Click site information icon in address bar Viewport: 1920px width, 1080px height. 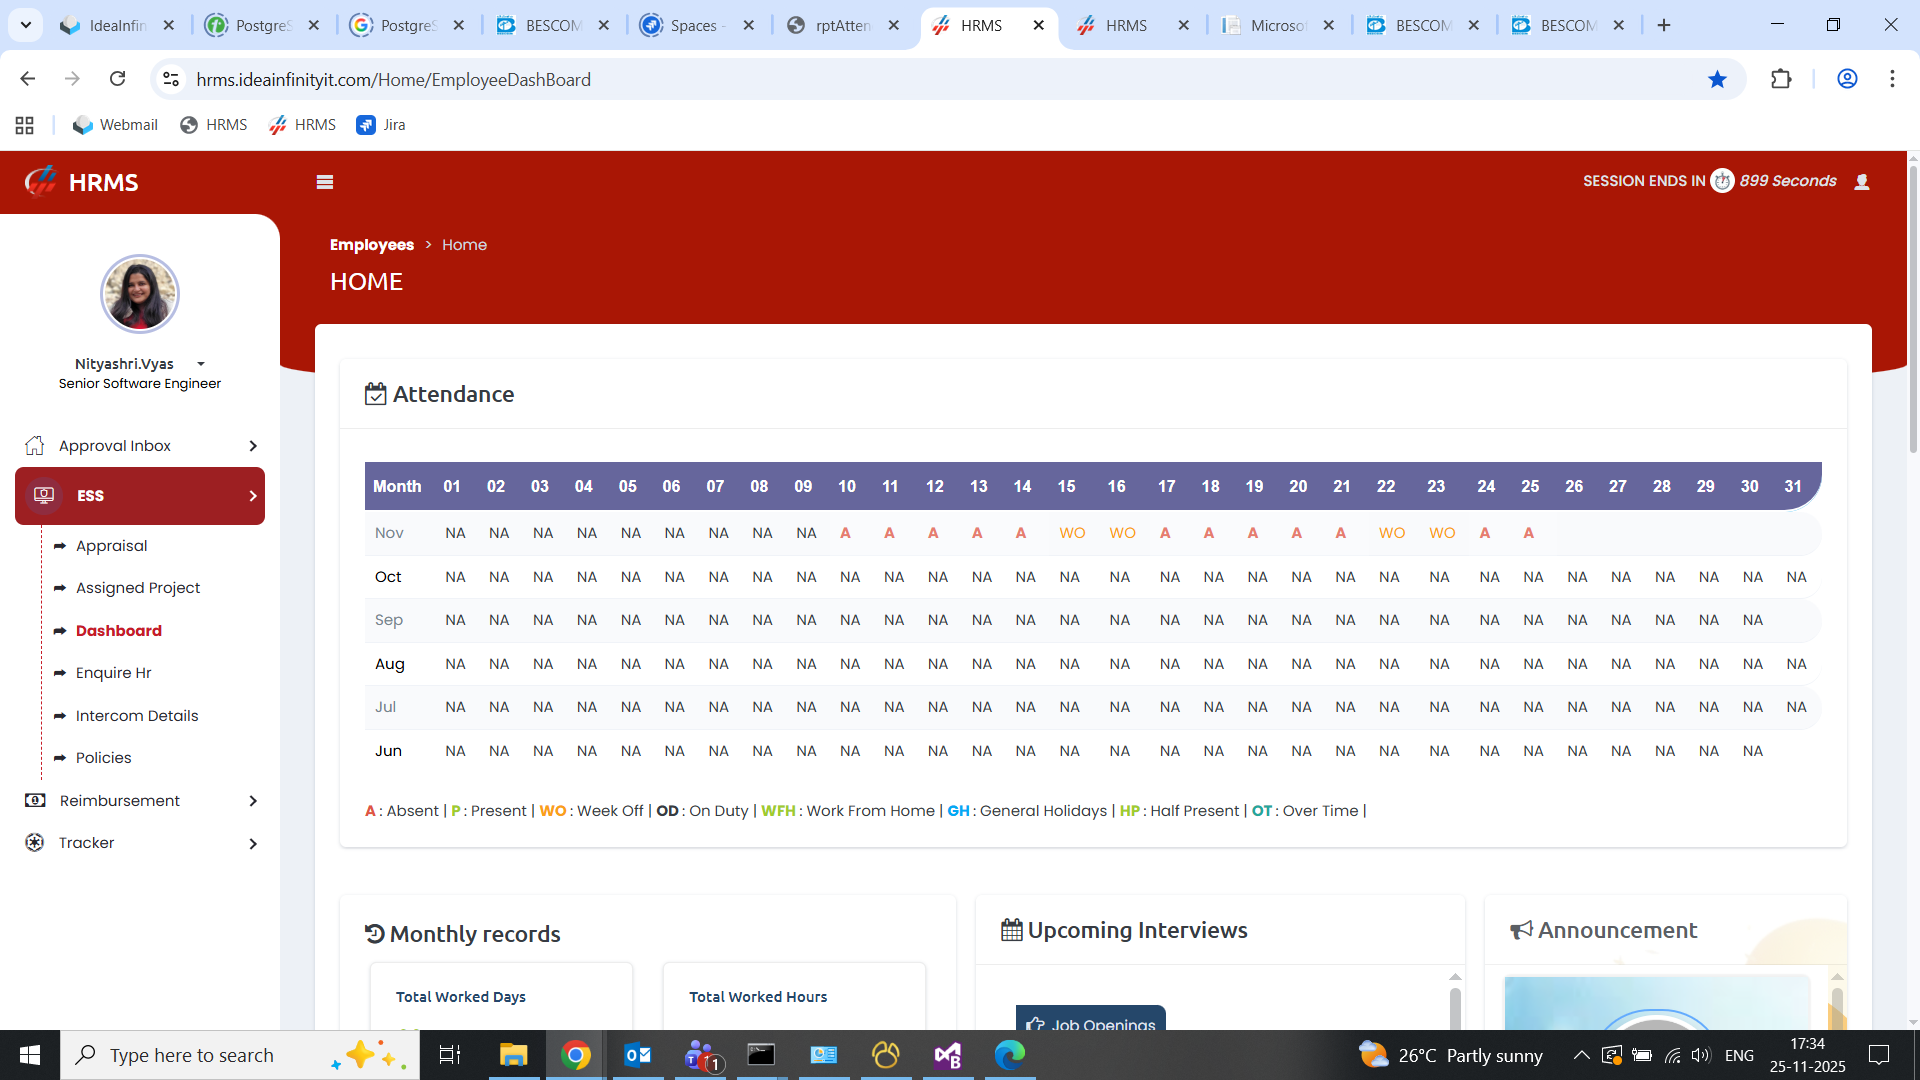tap(171, 79)
